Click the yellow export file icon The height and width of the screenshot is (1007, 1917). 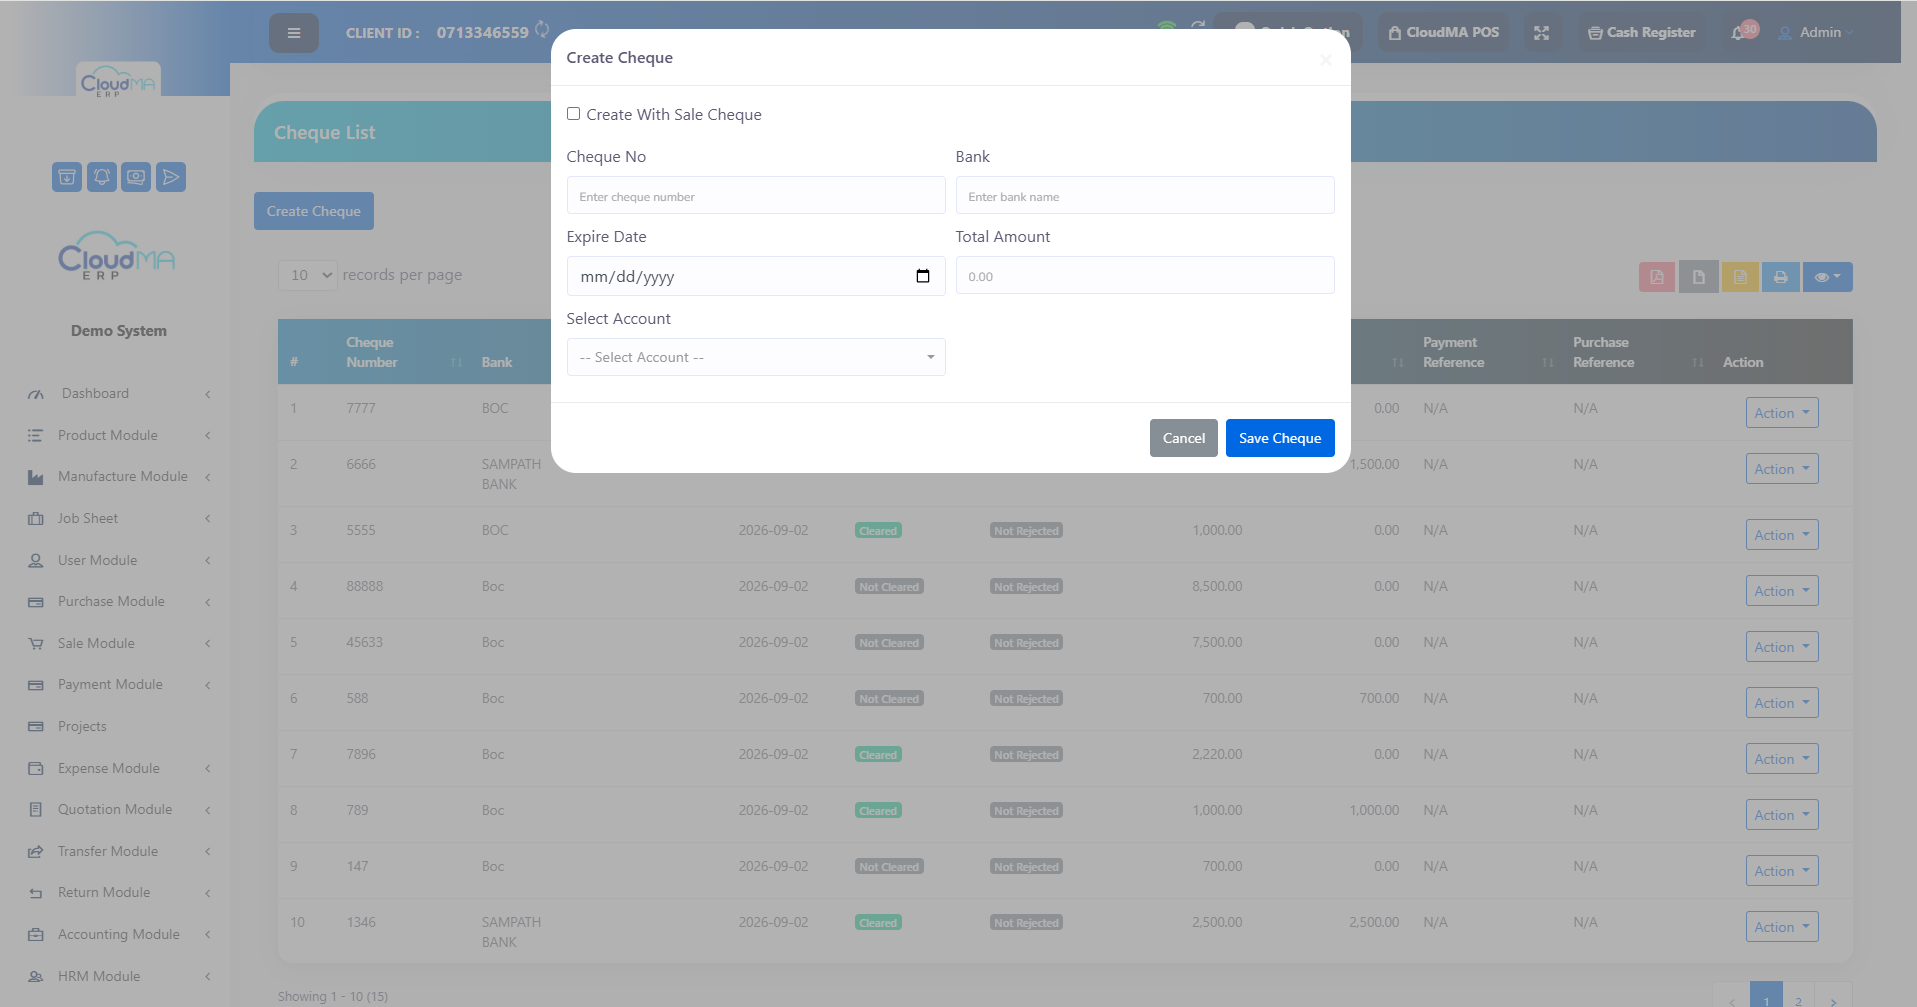click(1740, 277)
